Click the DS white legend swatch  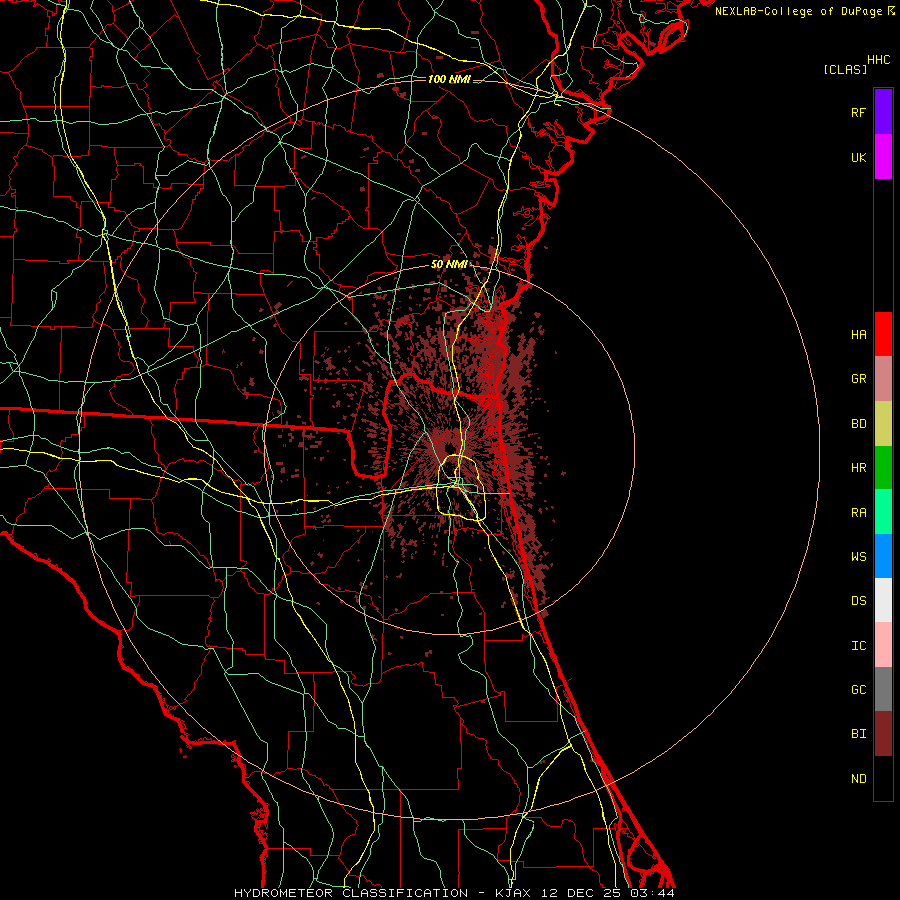(883, 600)
